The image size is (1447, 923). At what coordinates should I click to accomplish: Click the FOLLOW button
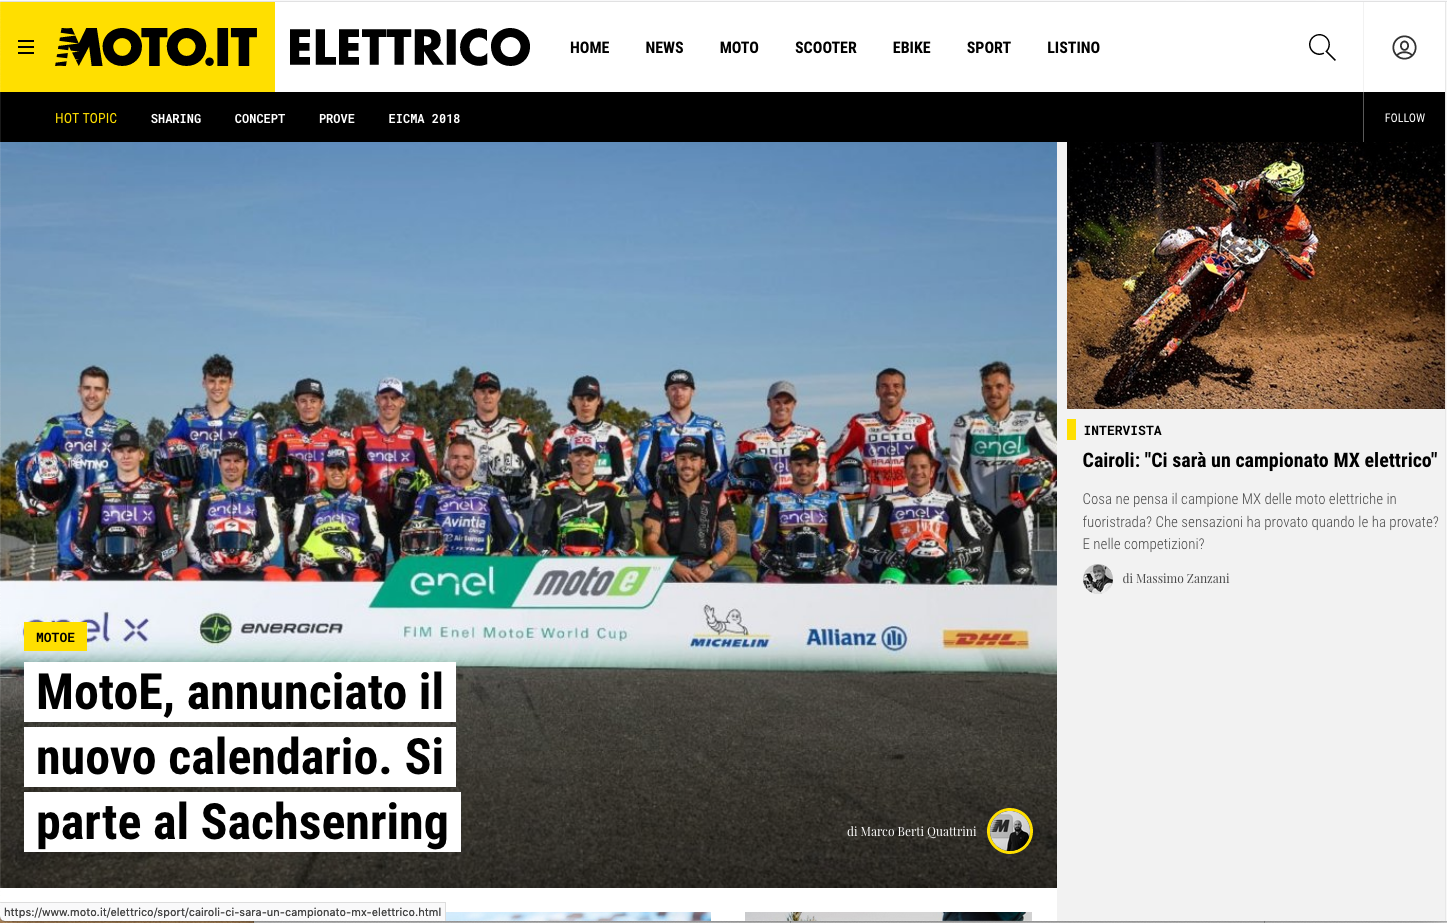pyautogui.click(x=1405, y=118)
